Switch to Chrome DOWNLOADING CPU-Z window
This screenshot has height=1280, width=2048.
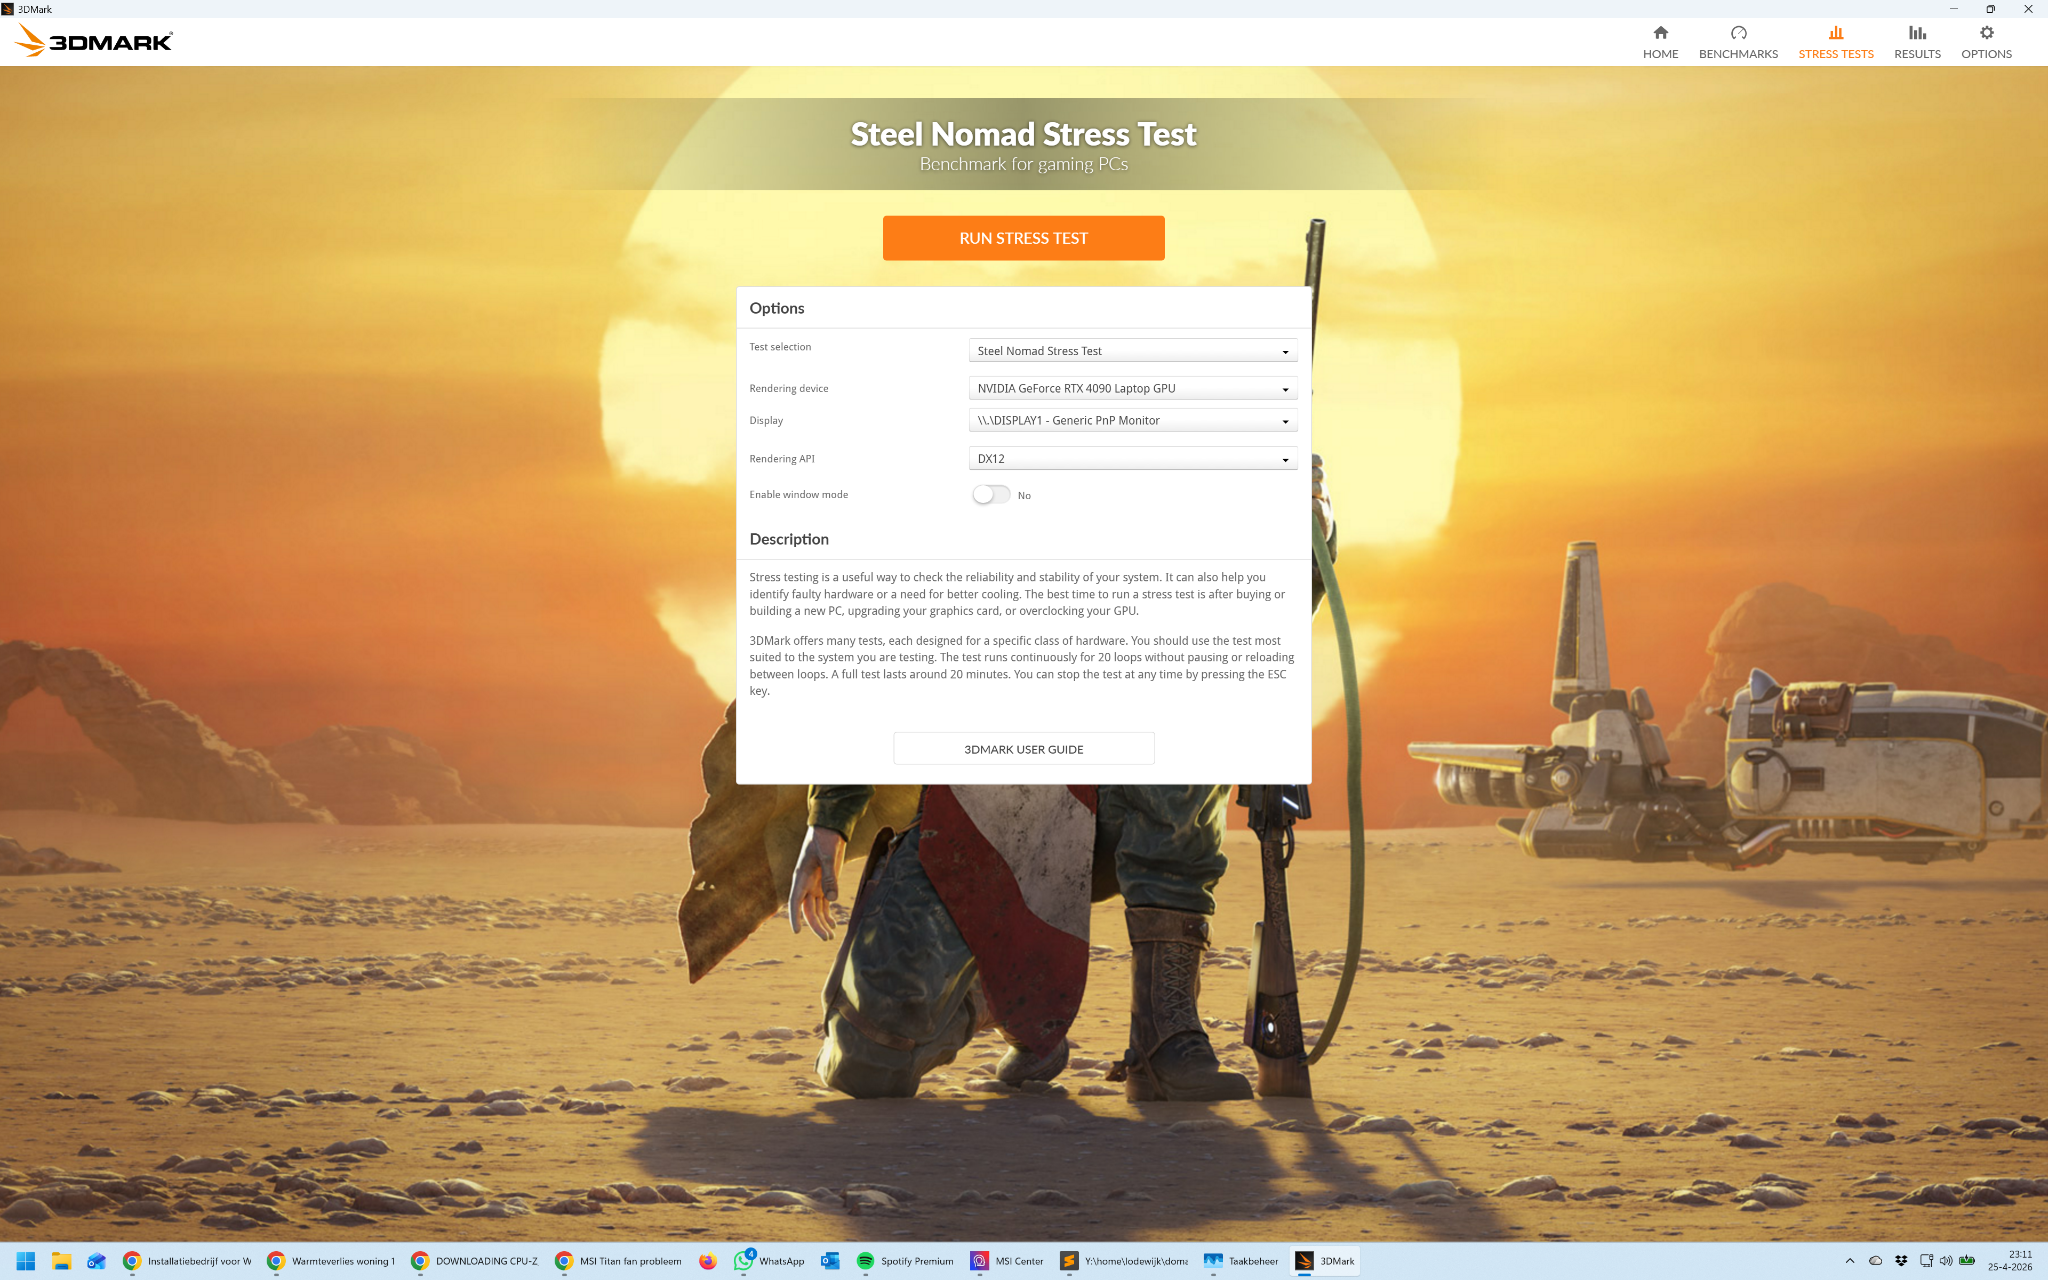[x=475, y=1261]
